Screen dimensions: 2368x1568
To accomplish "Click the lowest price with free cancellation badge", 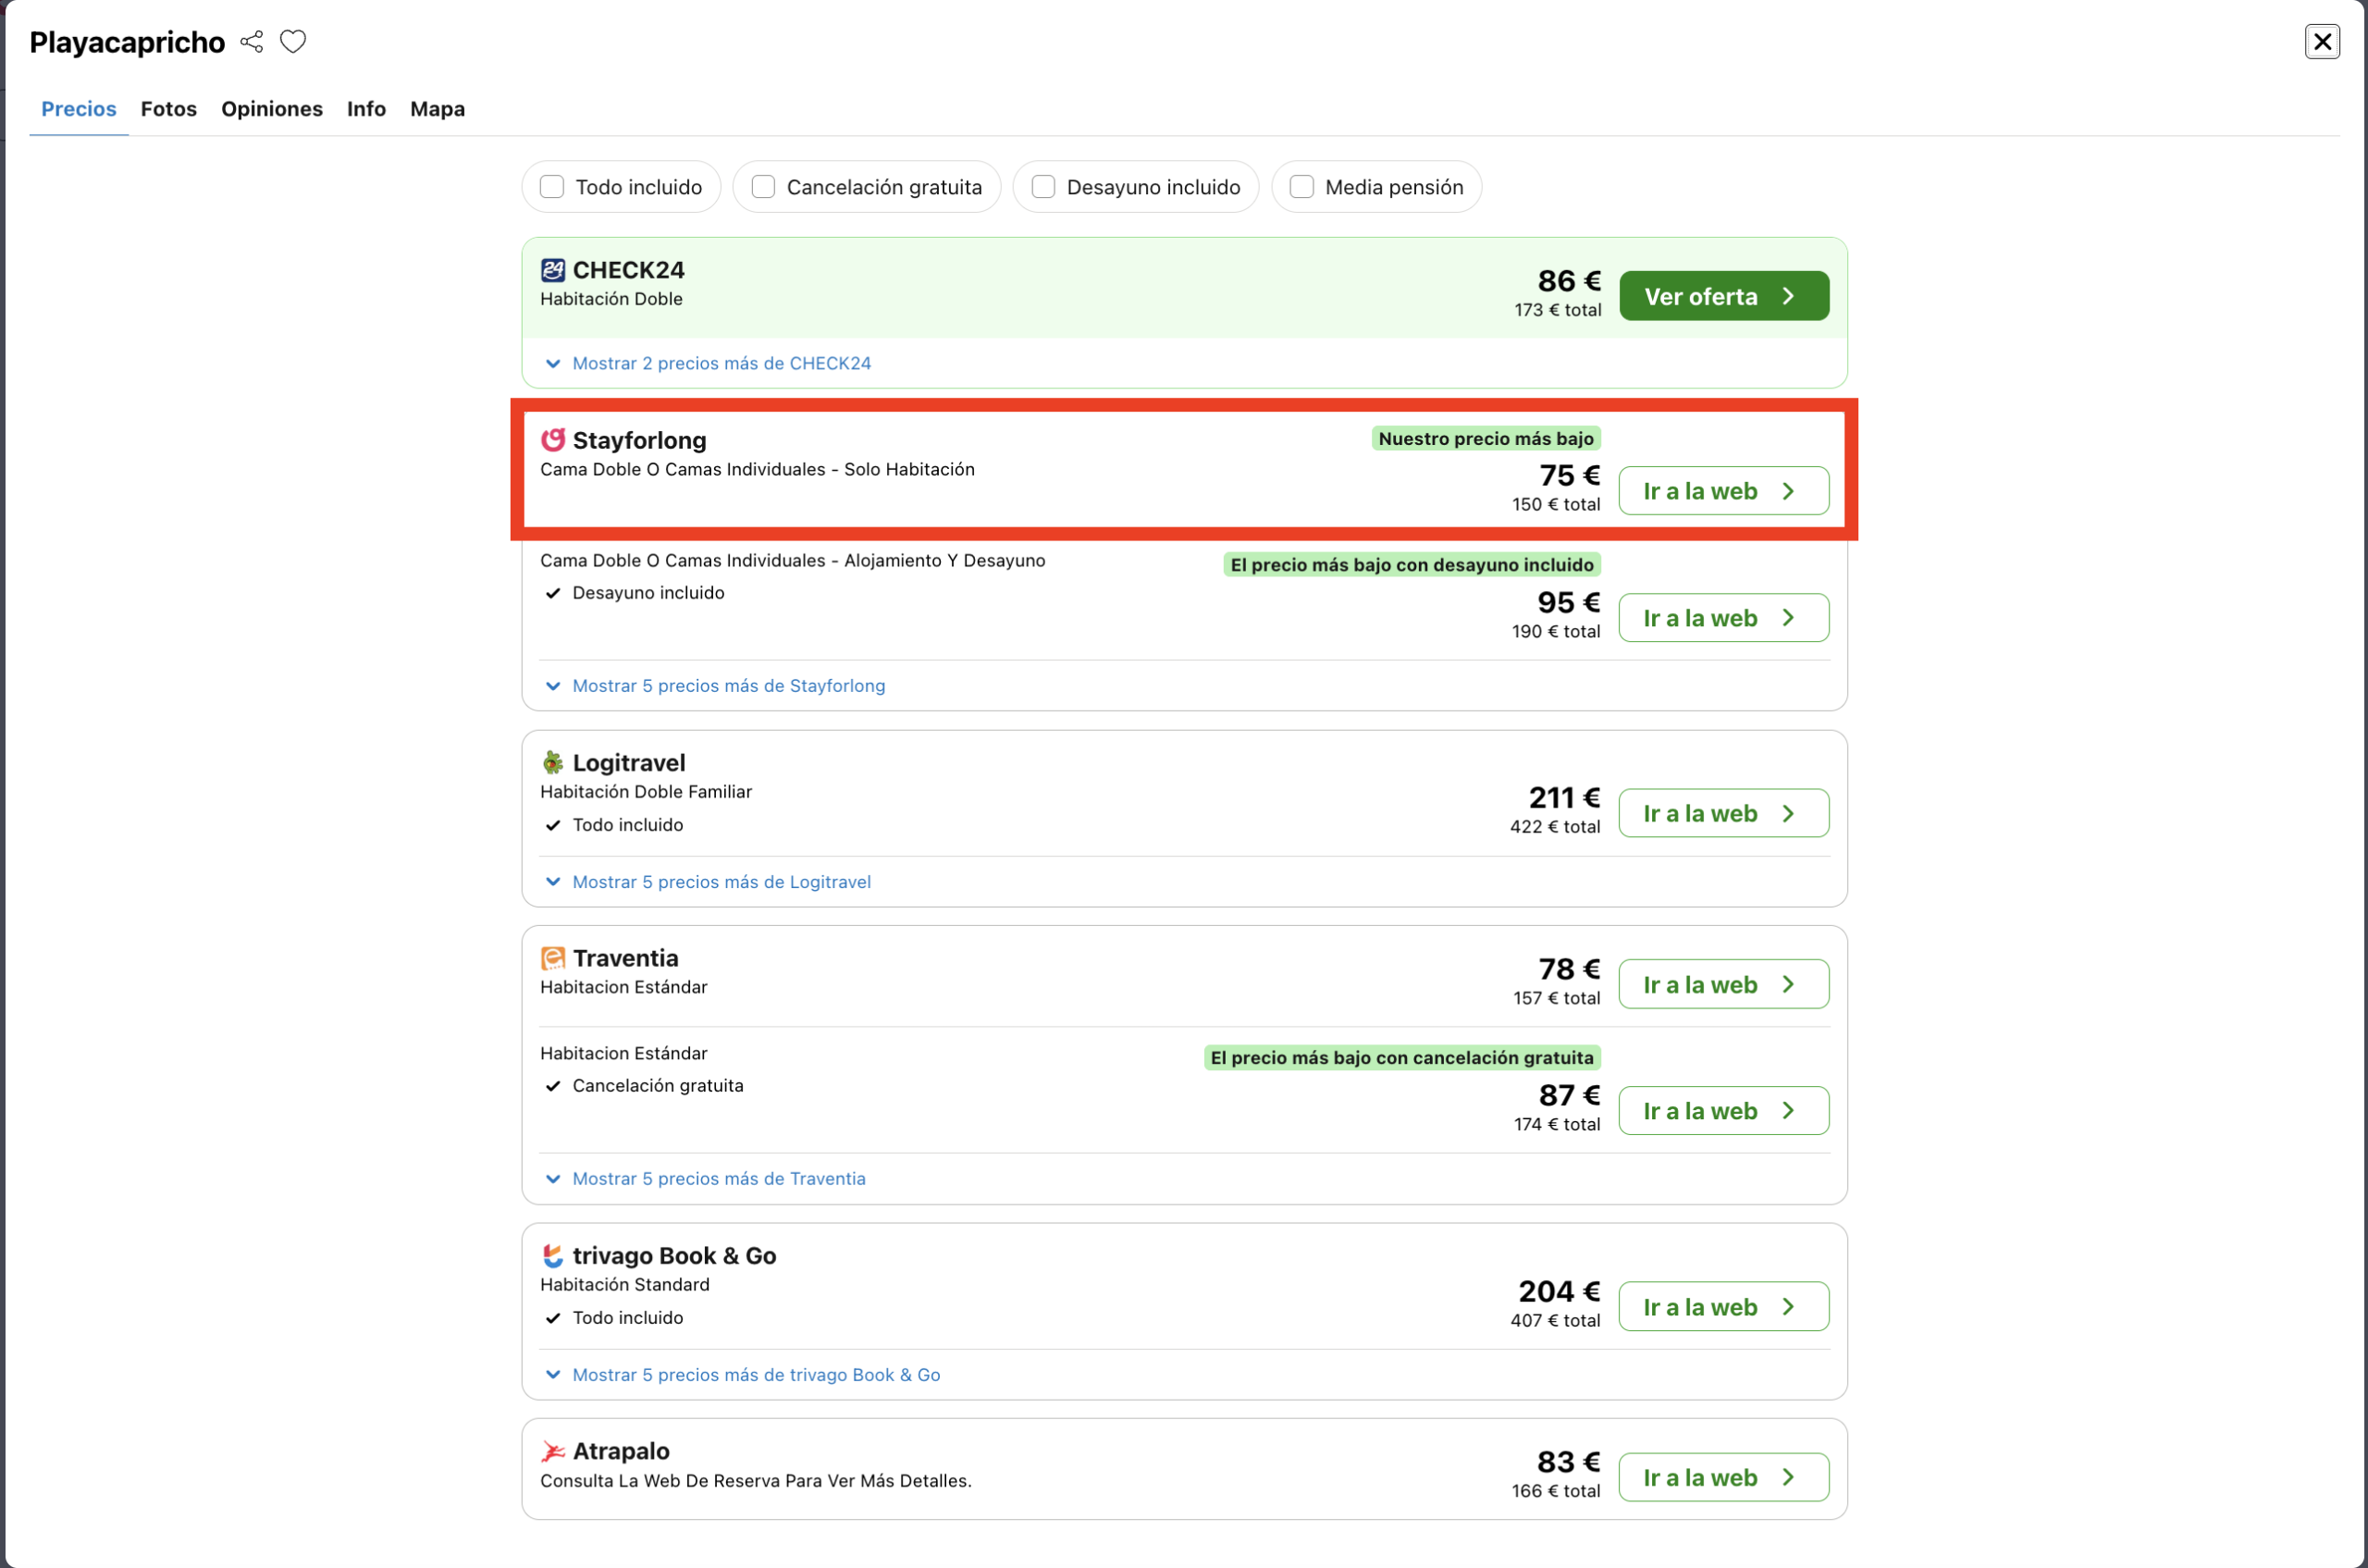I will pos(1402,1058).
